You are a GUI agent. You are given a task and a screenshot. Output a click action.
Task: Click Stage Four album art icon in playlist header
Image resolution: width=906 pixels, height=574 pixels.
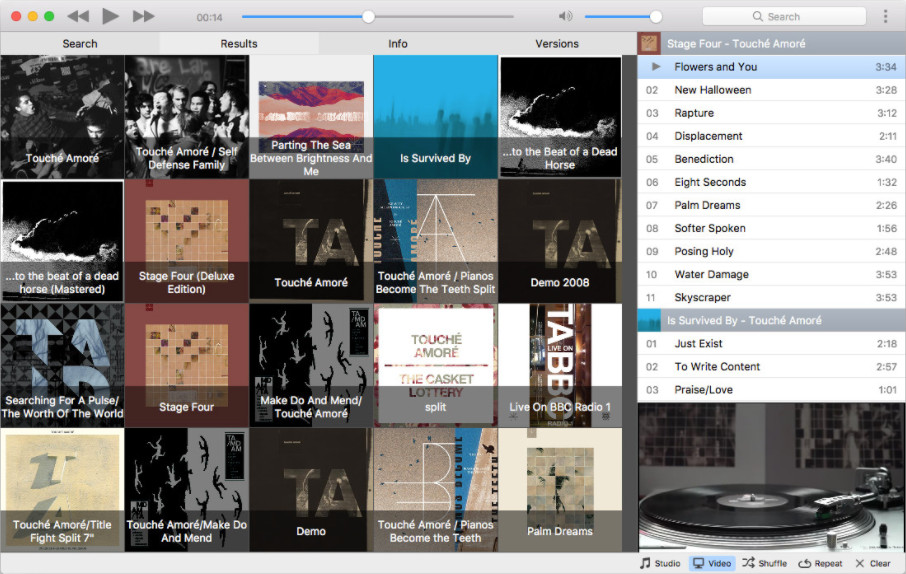click(649, 43)
